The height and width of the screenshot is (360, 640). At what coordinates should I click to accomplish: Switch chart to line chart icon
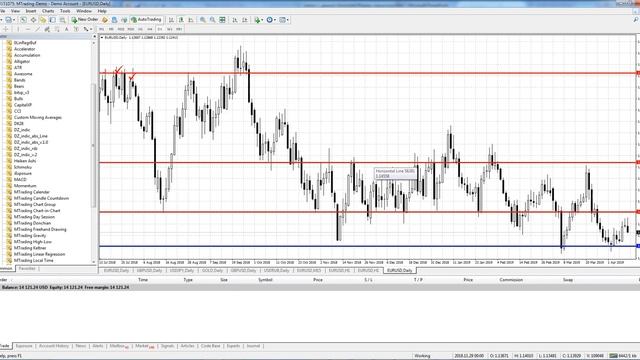(x=190, y=20)
